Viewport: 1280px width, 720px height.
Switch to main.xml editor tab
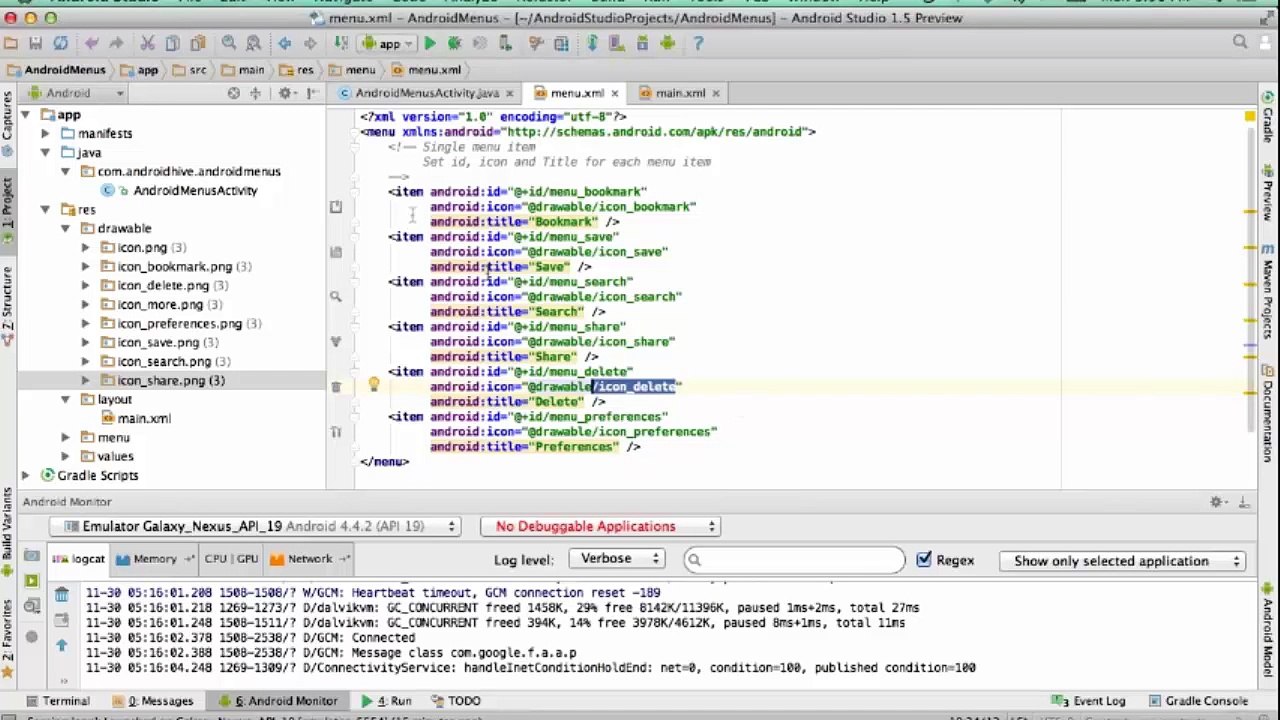pyautogui.click(x=680, y=93)
